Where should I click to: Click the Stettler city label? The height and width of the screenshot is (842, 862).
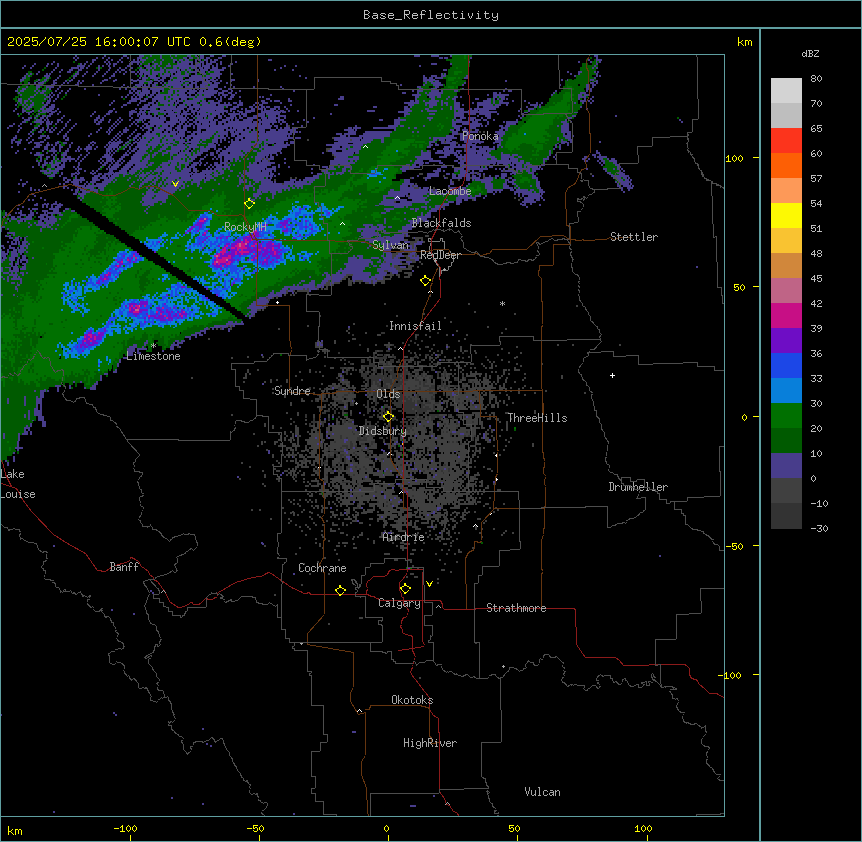634,237
